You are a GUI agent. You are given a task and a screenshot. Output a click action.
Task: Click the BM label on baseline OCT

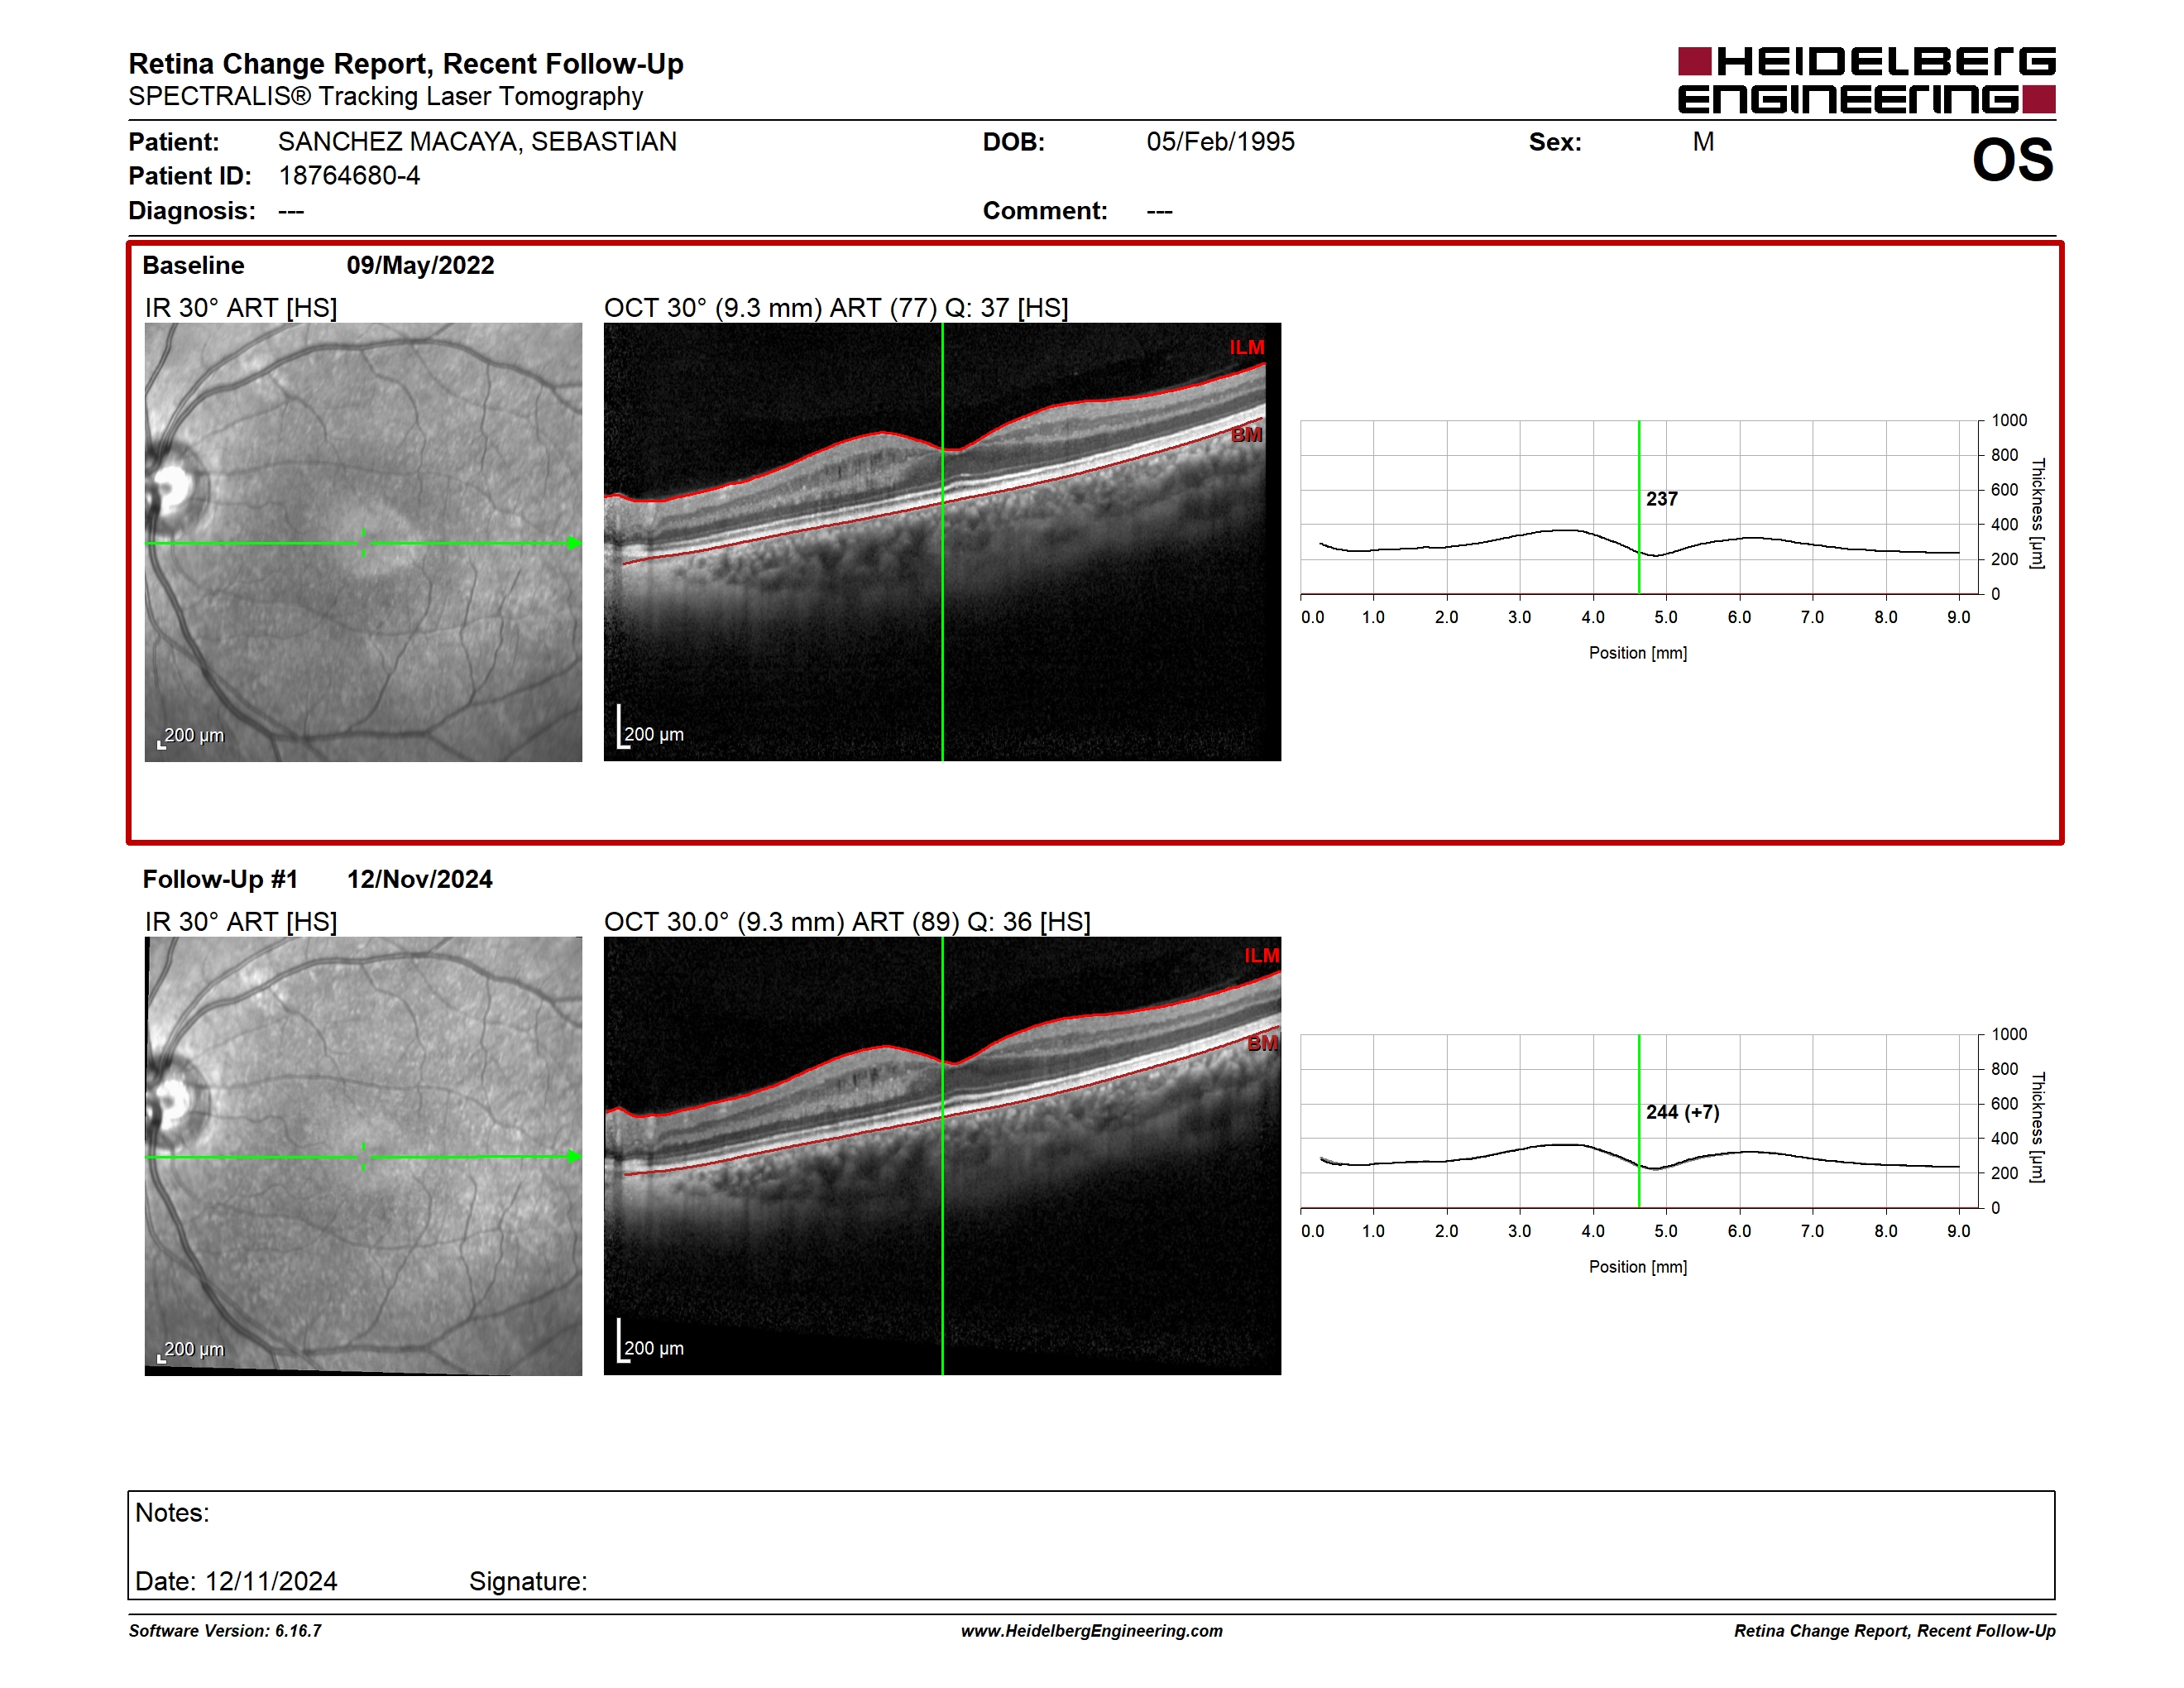1246,435
